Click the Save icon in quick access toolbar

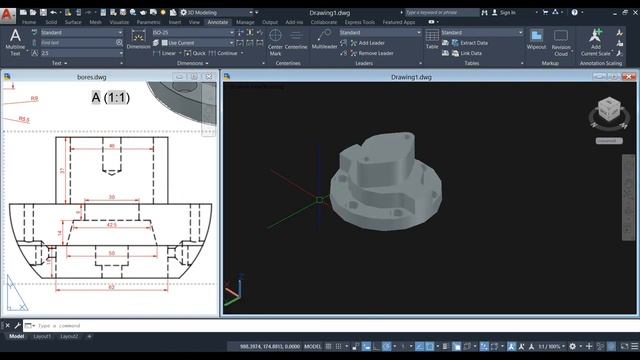pos(43,12)
